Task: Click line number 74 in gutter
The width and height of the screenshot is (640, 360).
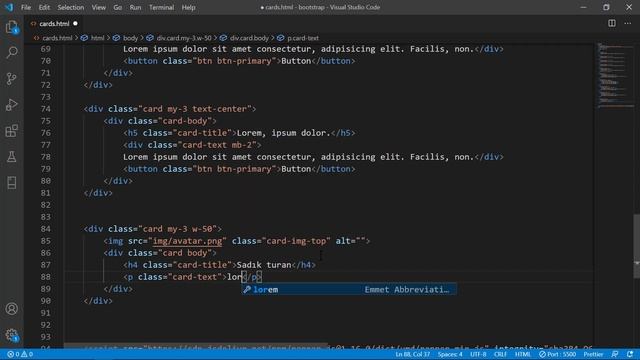Action: pos(46,109)
